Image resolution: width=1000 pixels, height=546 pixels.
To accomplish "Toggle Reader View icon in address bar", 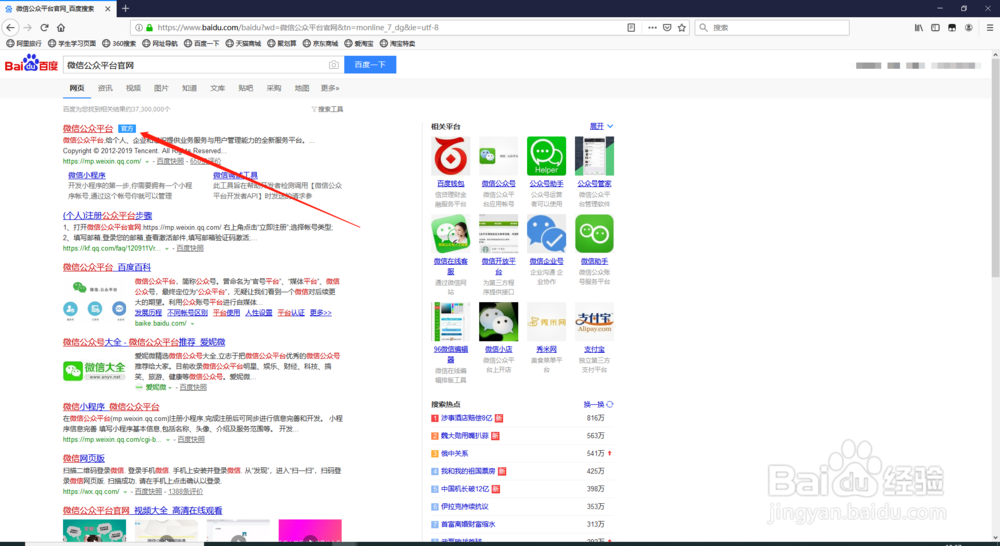I will pyautogui.click(x=631, y=27).
